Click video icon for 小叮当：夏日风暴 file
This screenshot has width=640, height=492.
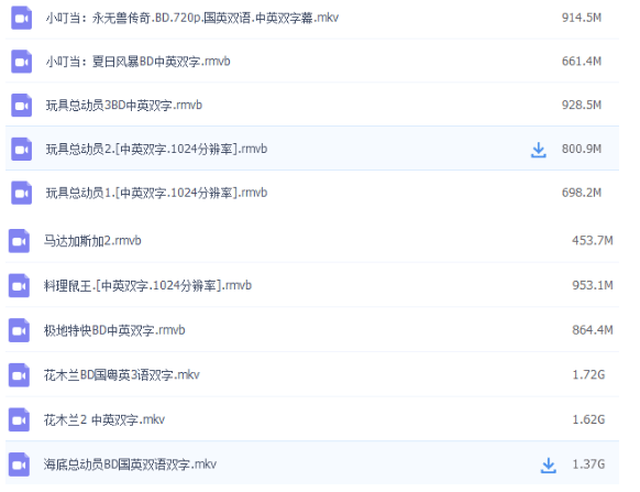pyautogui.click(x=21, y=62)
